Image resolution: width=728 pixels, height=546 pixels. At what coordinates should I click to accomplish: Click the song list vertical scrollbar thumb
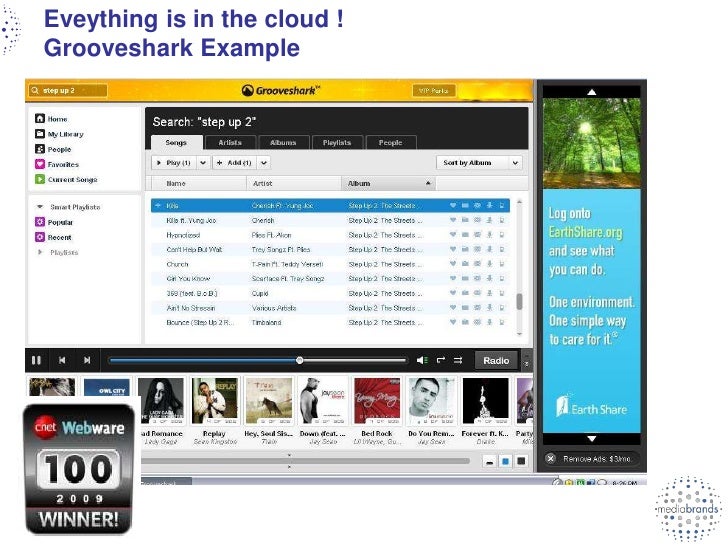tap(520, 302)
